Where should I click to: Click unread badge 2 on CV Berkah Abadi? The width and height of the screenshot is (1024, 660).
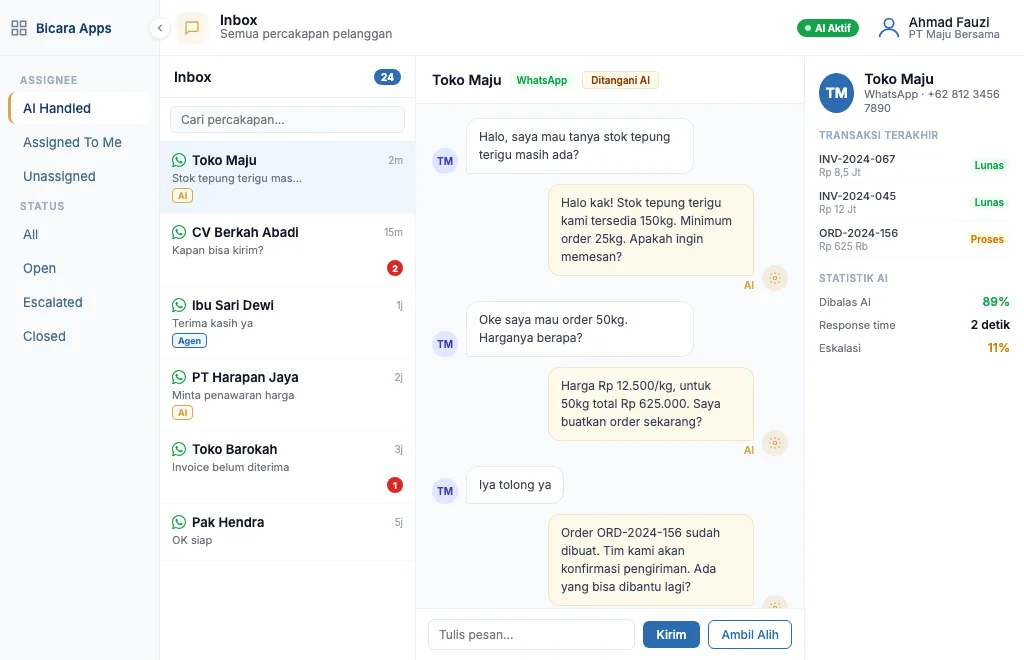[394, 268]
